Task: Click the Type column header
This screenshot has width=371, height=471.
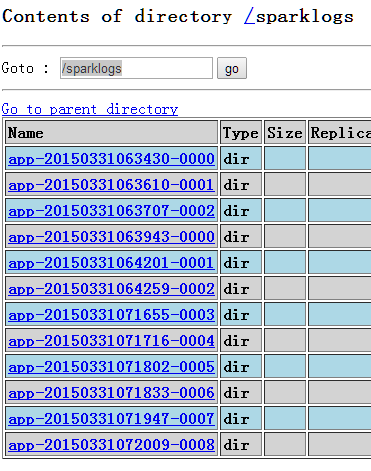Action: click(x=241, y=132)
